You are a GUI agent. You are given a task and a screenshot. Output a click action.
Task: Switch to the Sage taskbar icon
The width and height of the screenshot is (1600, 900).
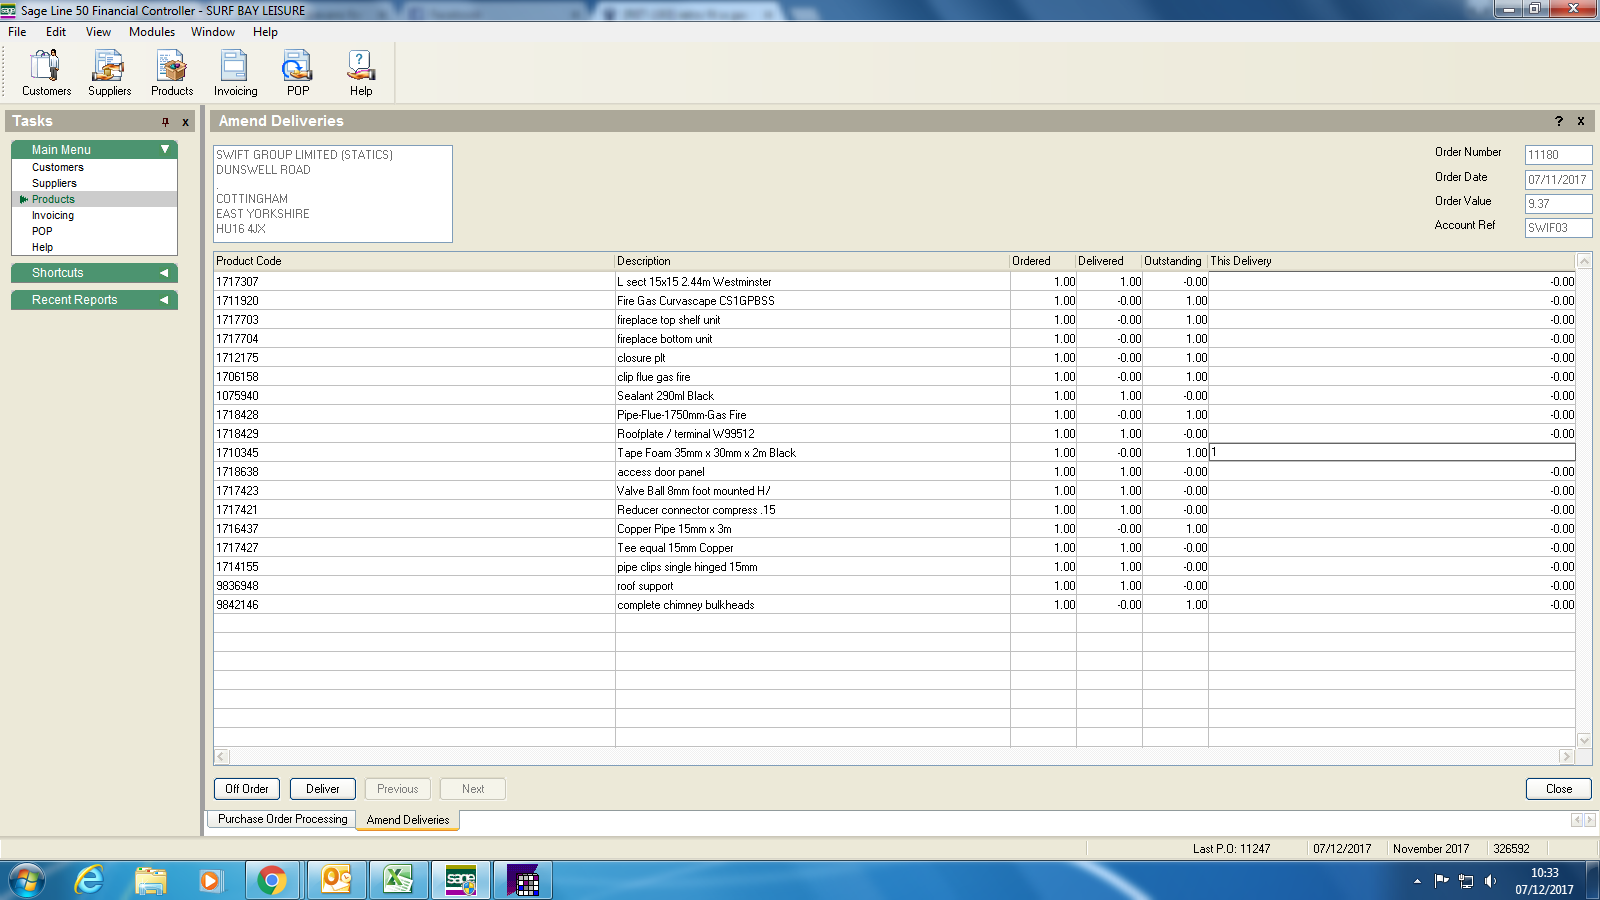click(x=461, y=880)
